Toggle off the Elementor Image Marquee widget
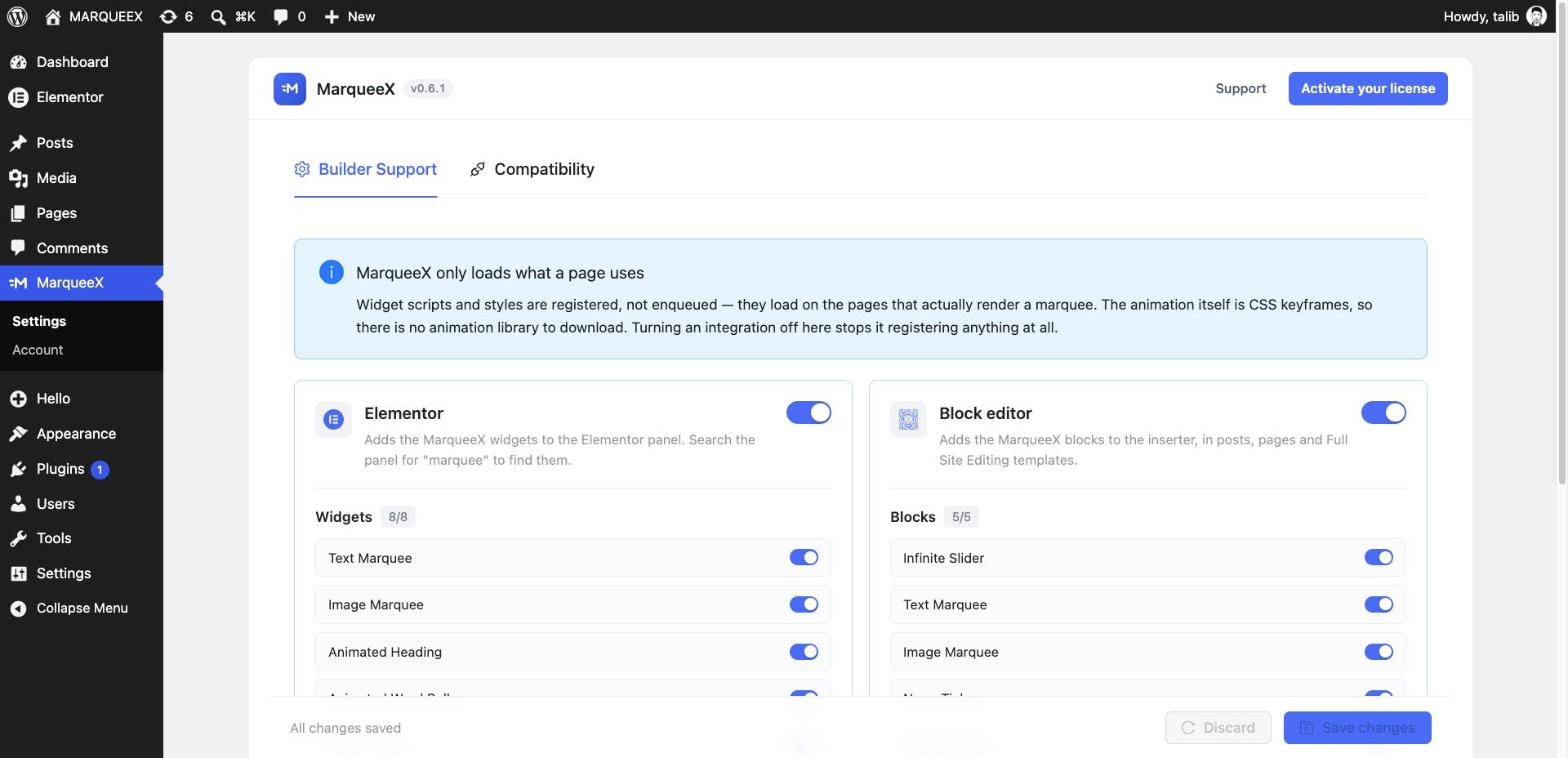The image size is (1568, 758). [804, 604]
